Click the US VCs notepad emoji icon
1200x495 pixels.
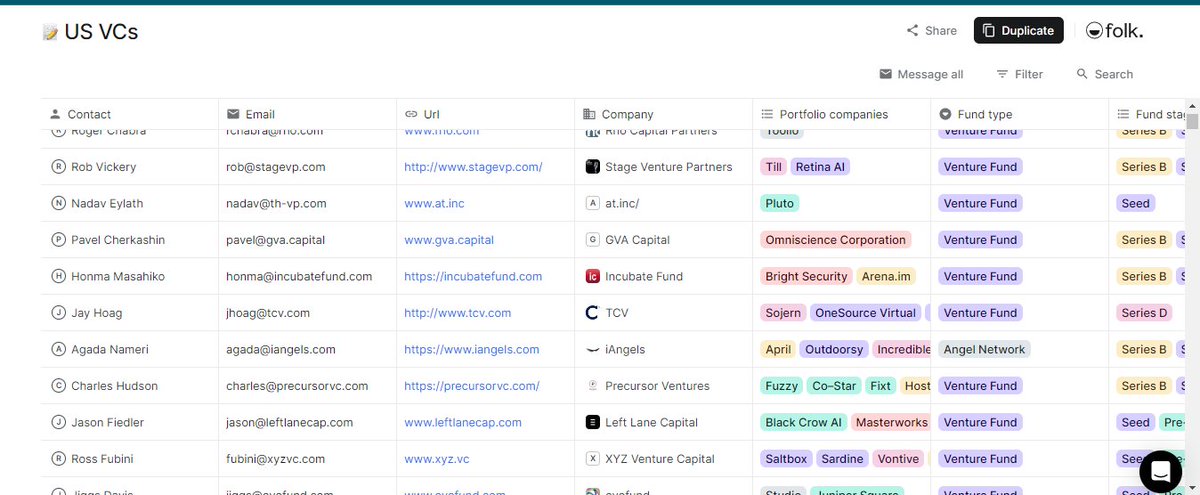tap(50, 32)
